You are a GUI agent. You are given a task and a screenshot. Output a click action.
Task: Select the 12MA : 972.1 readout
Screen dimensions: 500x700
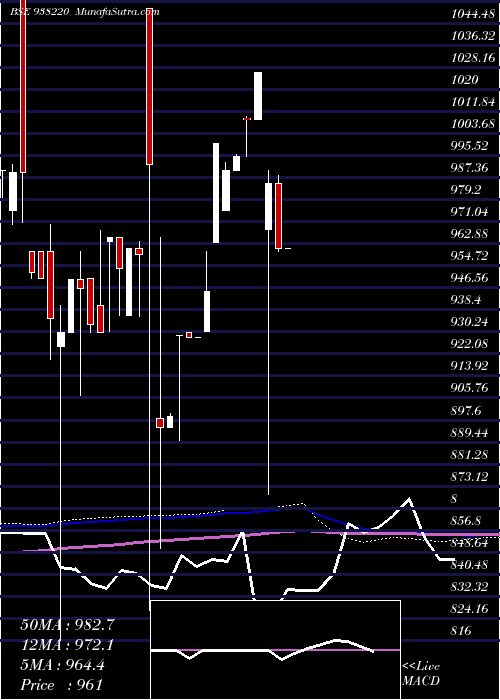67,645
